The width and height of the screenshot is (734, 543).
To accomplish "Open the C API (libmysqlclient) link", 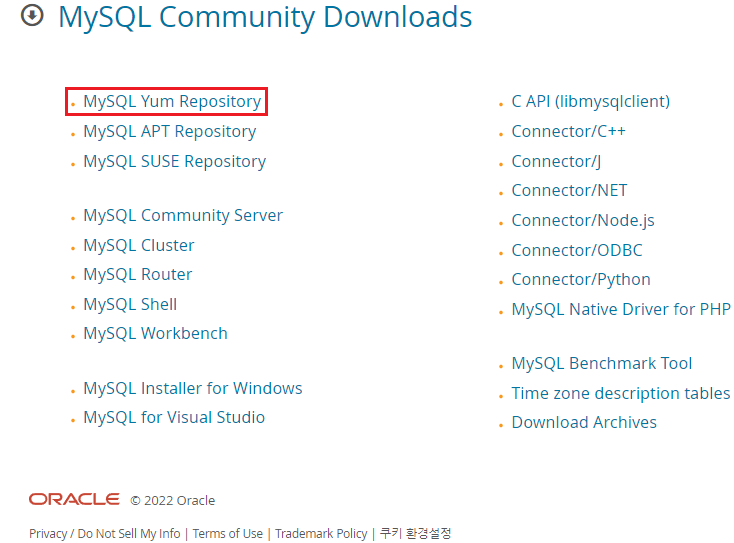I will point(591,102).
